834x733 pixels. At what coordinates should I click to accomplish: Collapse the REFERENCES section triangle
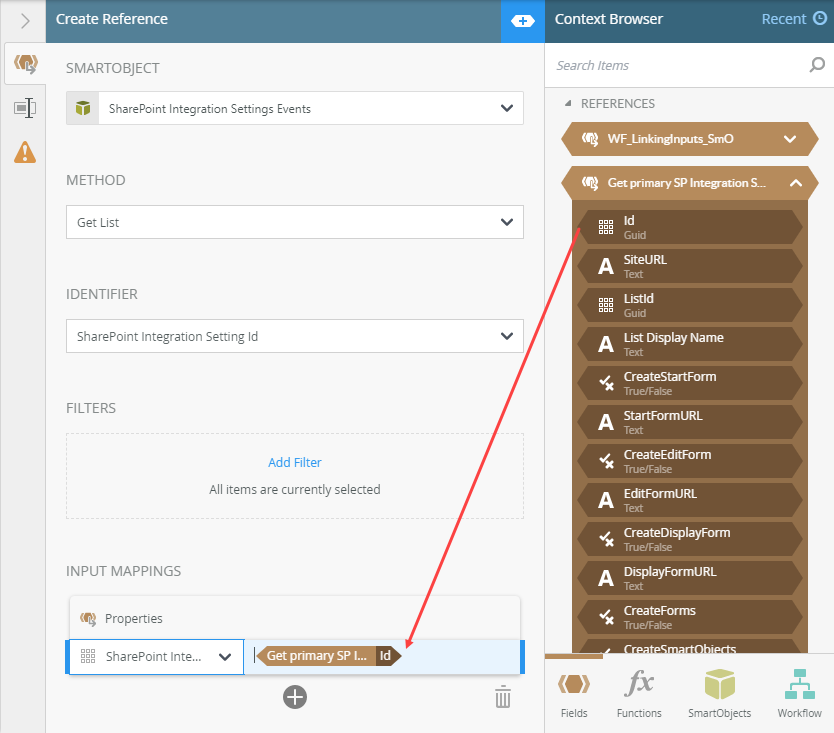568,103
